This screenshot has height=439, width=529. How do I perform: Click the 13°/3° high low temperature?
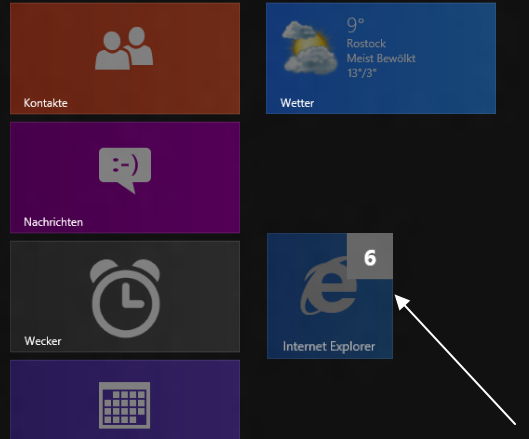362,73
